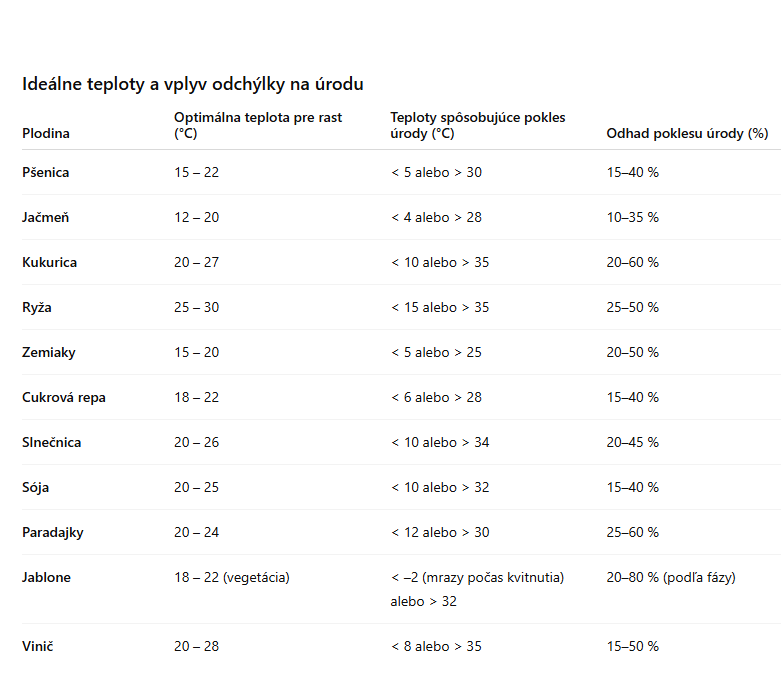
Task: Select the 'Odhad poklesu úrody (%)' header
Action: pyautogui.click(x=686, y=133)
